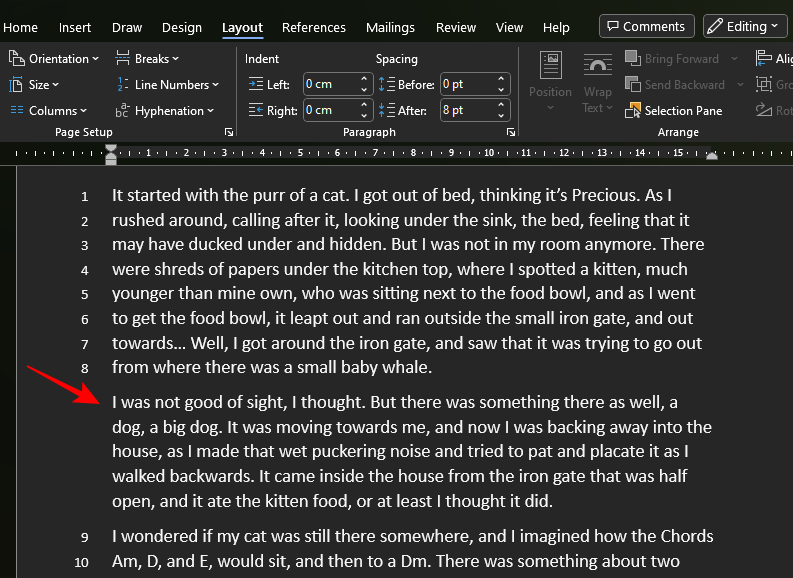
Task: Click the Spacing After icon
Action: 387,110
